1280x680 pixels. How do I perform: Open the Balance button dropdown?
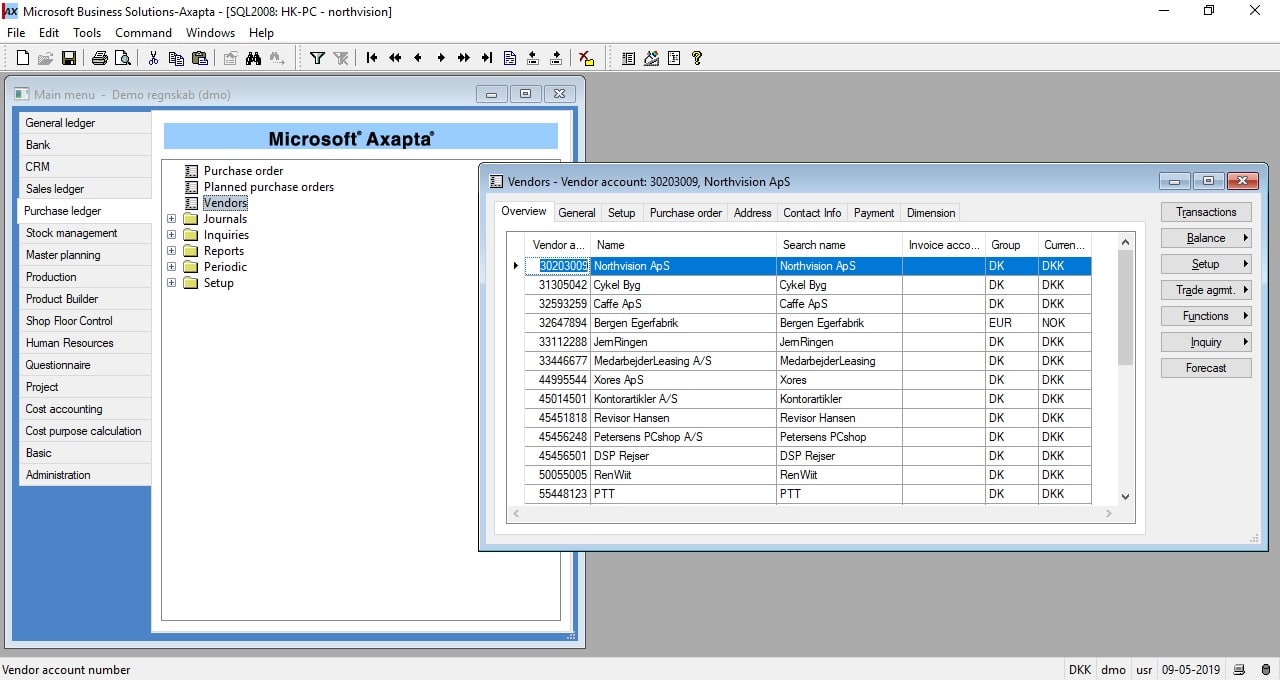coord(1206,238)
